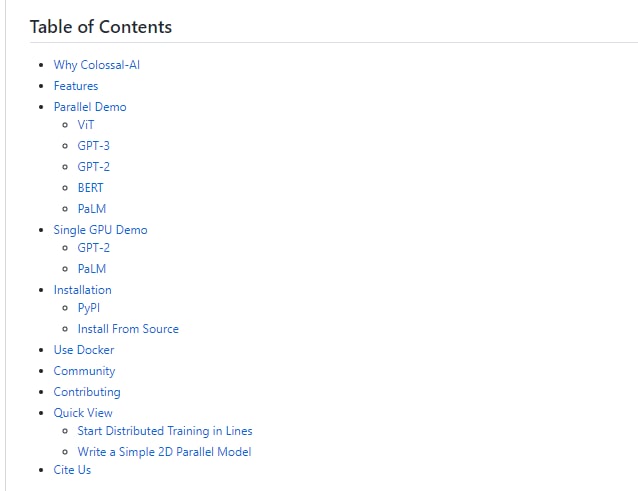Open Write a Simple 2D Parallel Model
Screen dimensions: 638x491
pos(164,452)
